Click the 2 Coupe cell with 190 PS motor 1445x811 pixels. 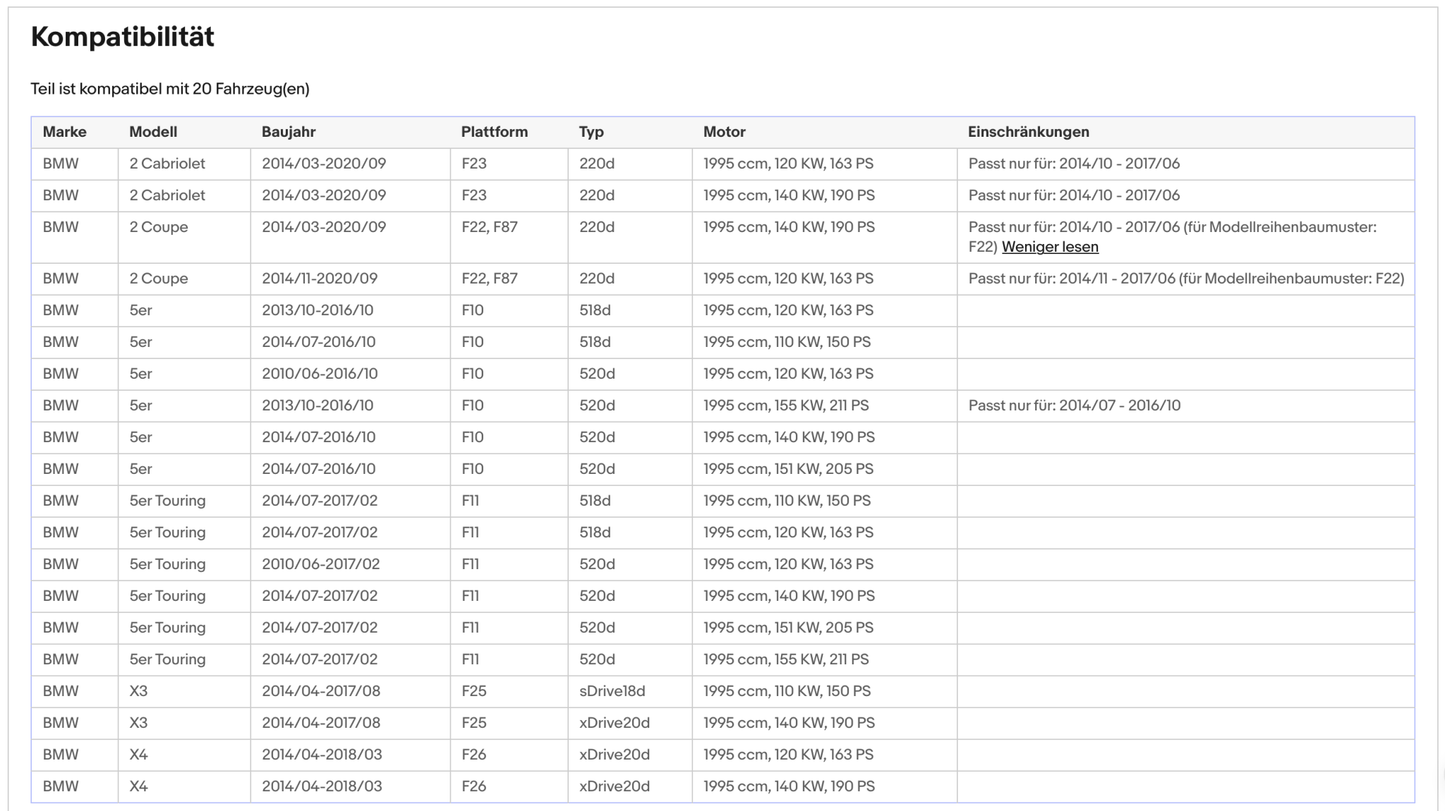tap(158, 227)
